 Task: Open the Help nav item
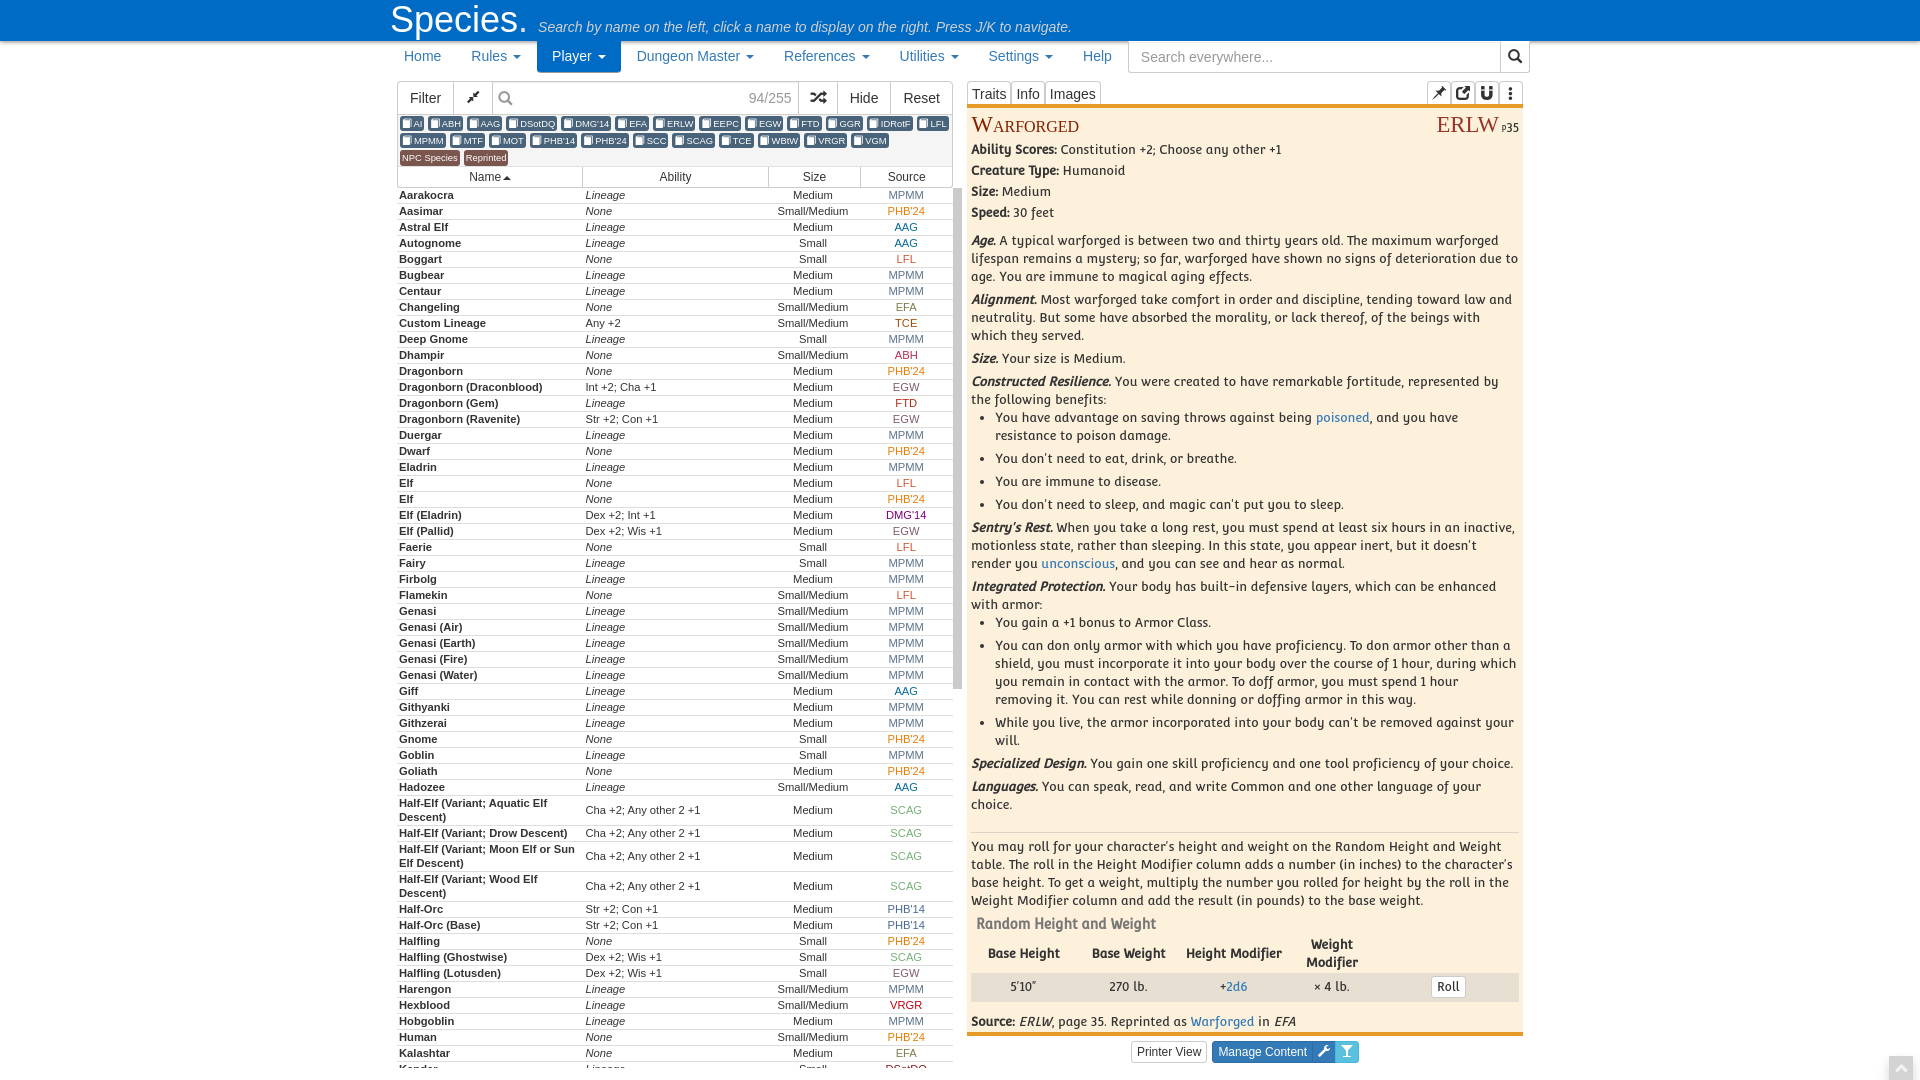click(x=1097, y=56)
